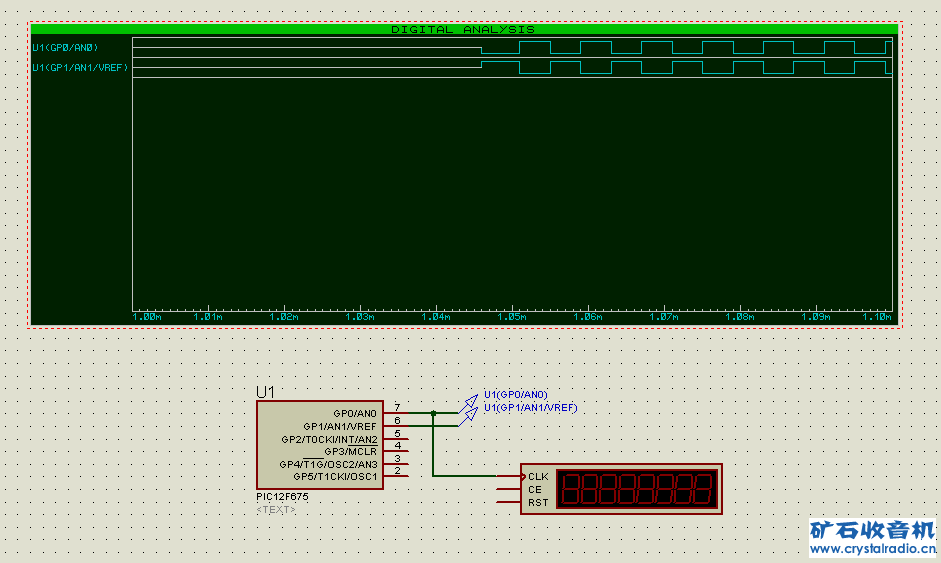Click the 1.05m time axis marker

coord(511,317)
